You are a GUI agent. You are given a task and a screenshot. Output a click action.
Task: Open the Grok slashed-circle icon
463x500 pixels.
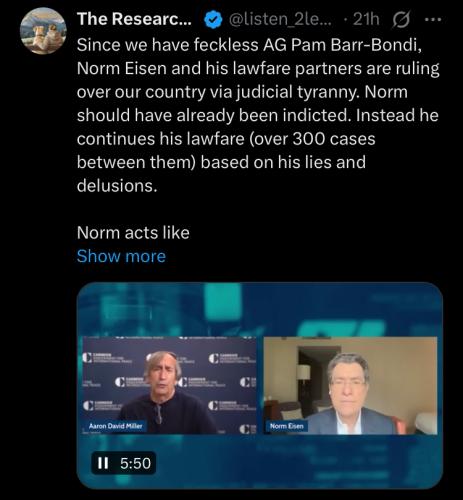click(x=401, y=20)
